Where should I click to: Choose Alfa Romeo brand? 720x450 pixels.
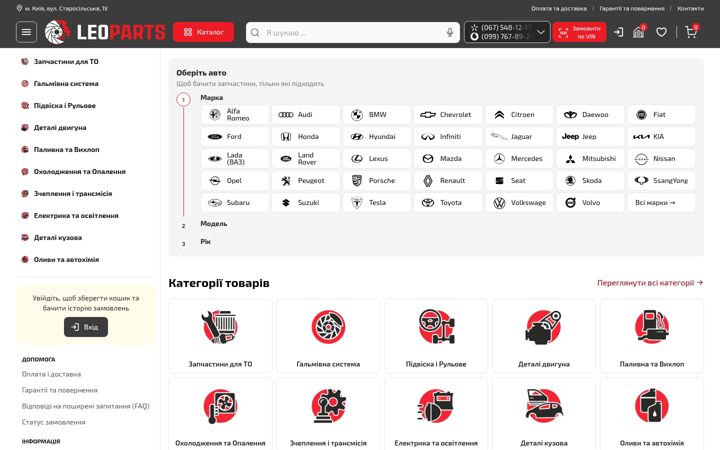(x=235, y=115)
